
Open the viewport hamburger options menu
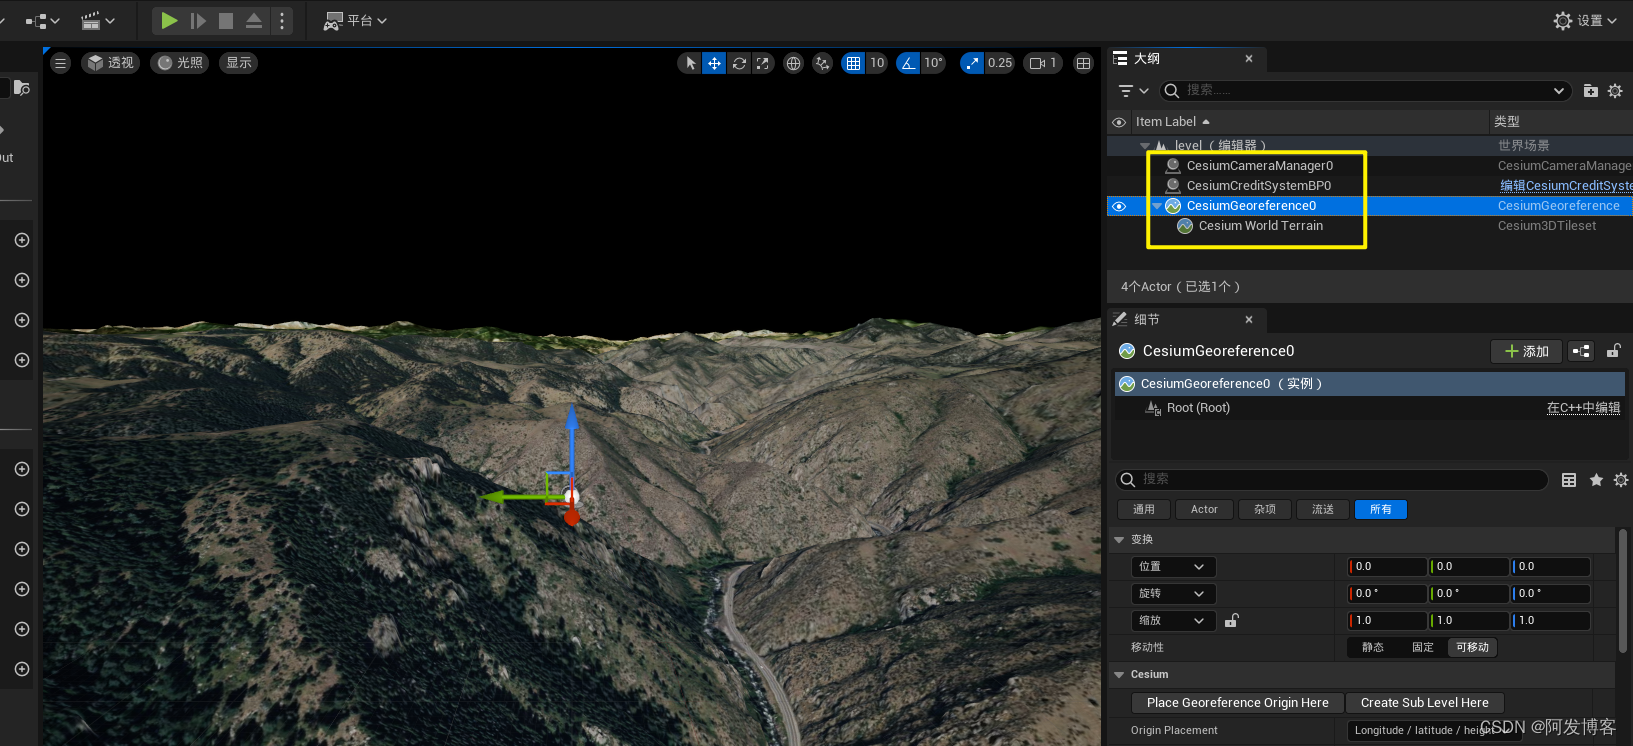coord(61,63)
